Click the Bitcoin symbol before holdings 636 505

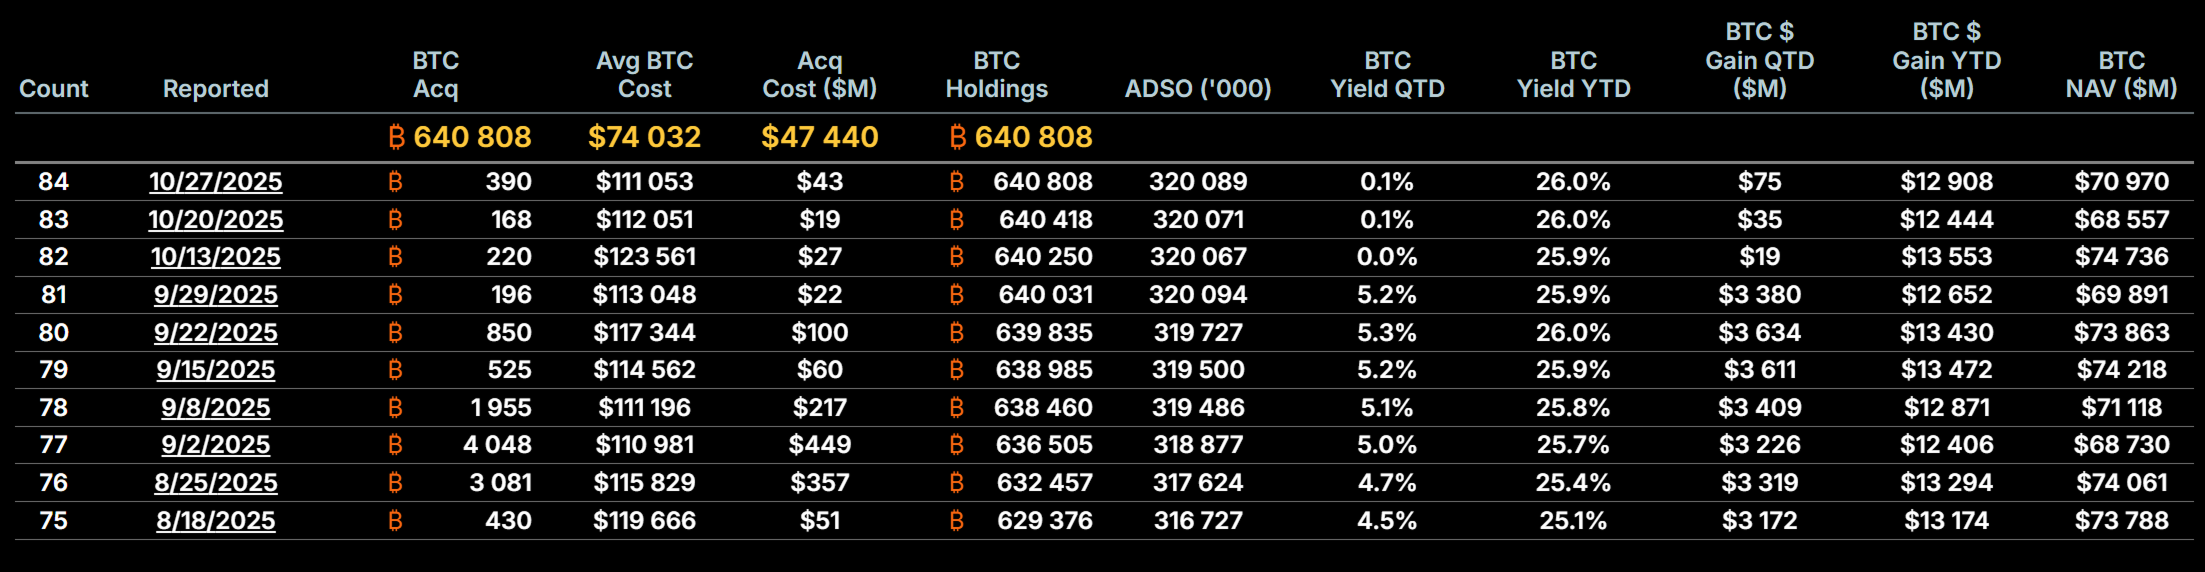coord(956,445)
